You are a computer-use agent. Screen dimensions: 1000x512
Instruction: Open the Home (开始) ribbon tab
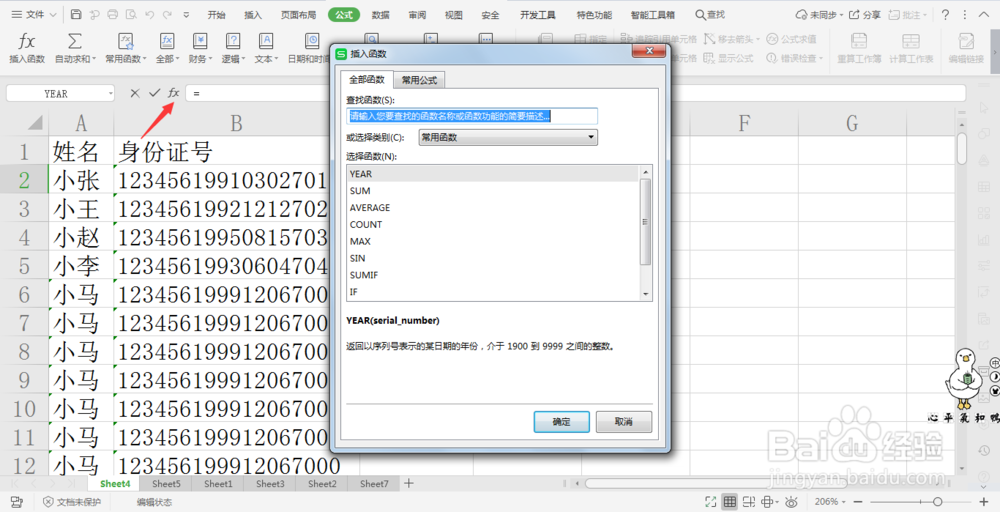pyautogui.click(x=216, y=15)
